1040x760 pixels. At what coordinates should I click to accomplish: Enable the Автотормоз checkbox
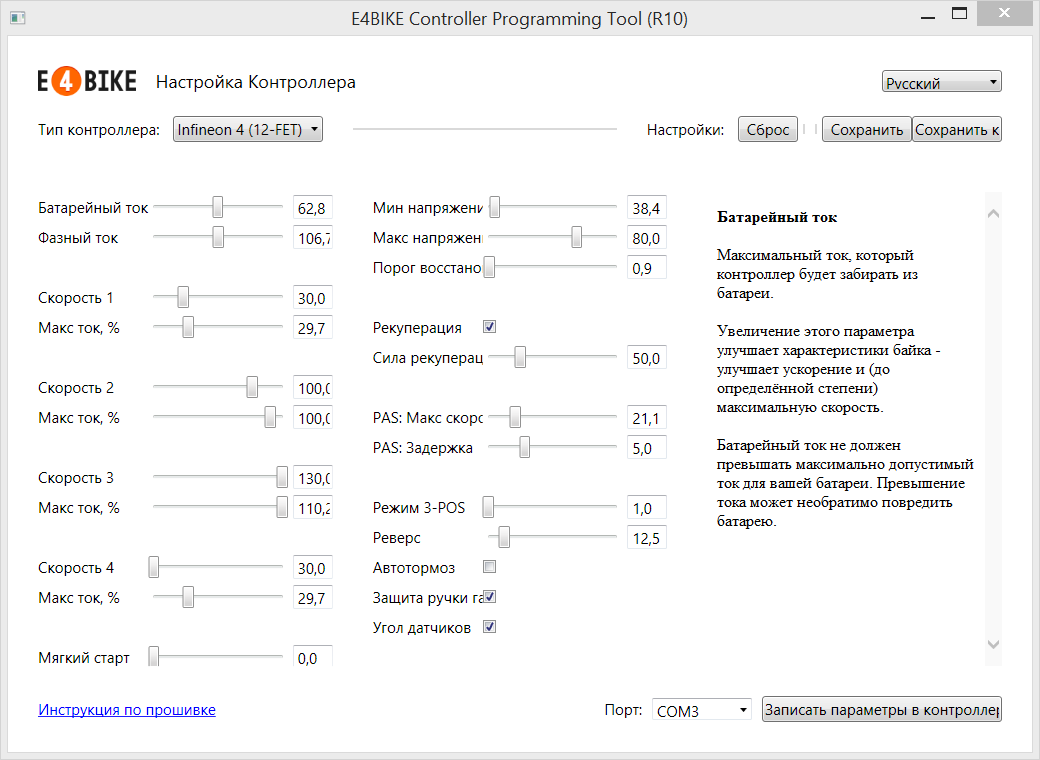coord(490,567)
